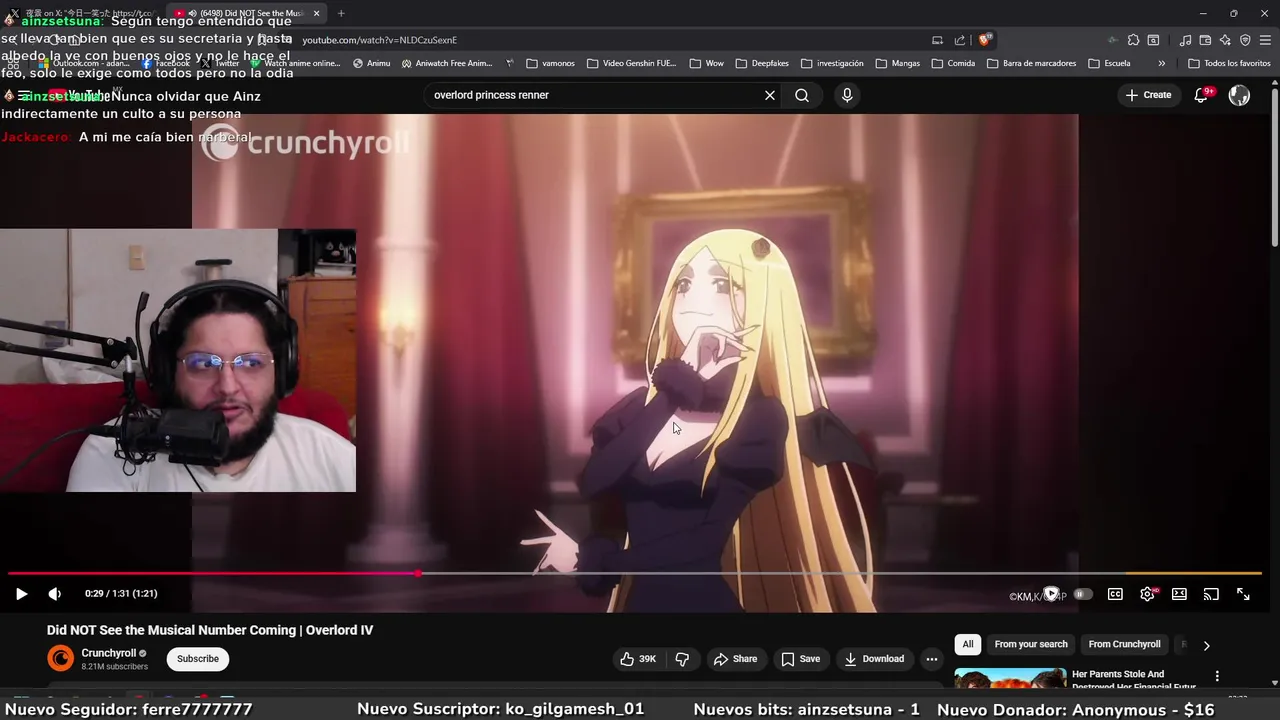The image size is (1280, 720).
Task: Clear the YouTube search box with X
Action: point(770,95)
